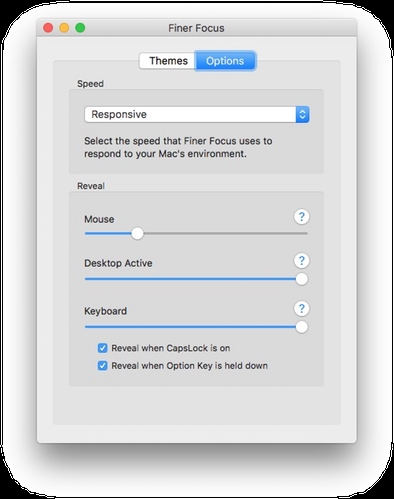Click the Finer Focus title bar
This screenshot has height=499, width=394.
(x=197, y=28)
